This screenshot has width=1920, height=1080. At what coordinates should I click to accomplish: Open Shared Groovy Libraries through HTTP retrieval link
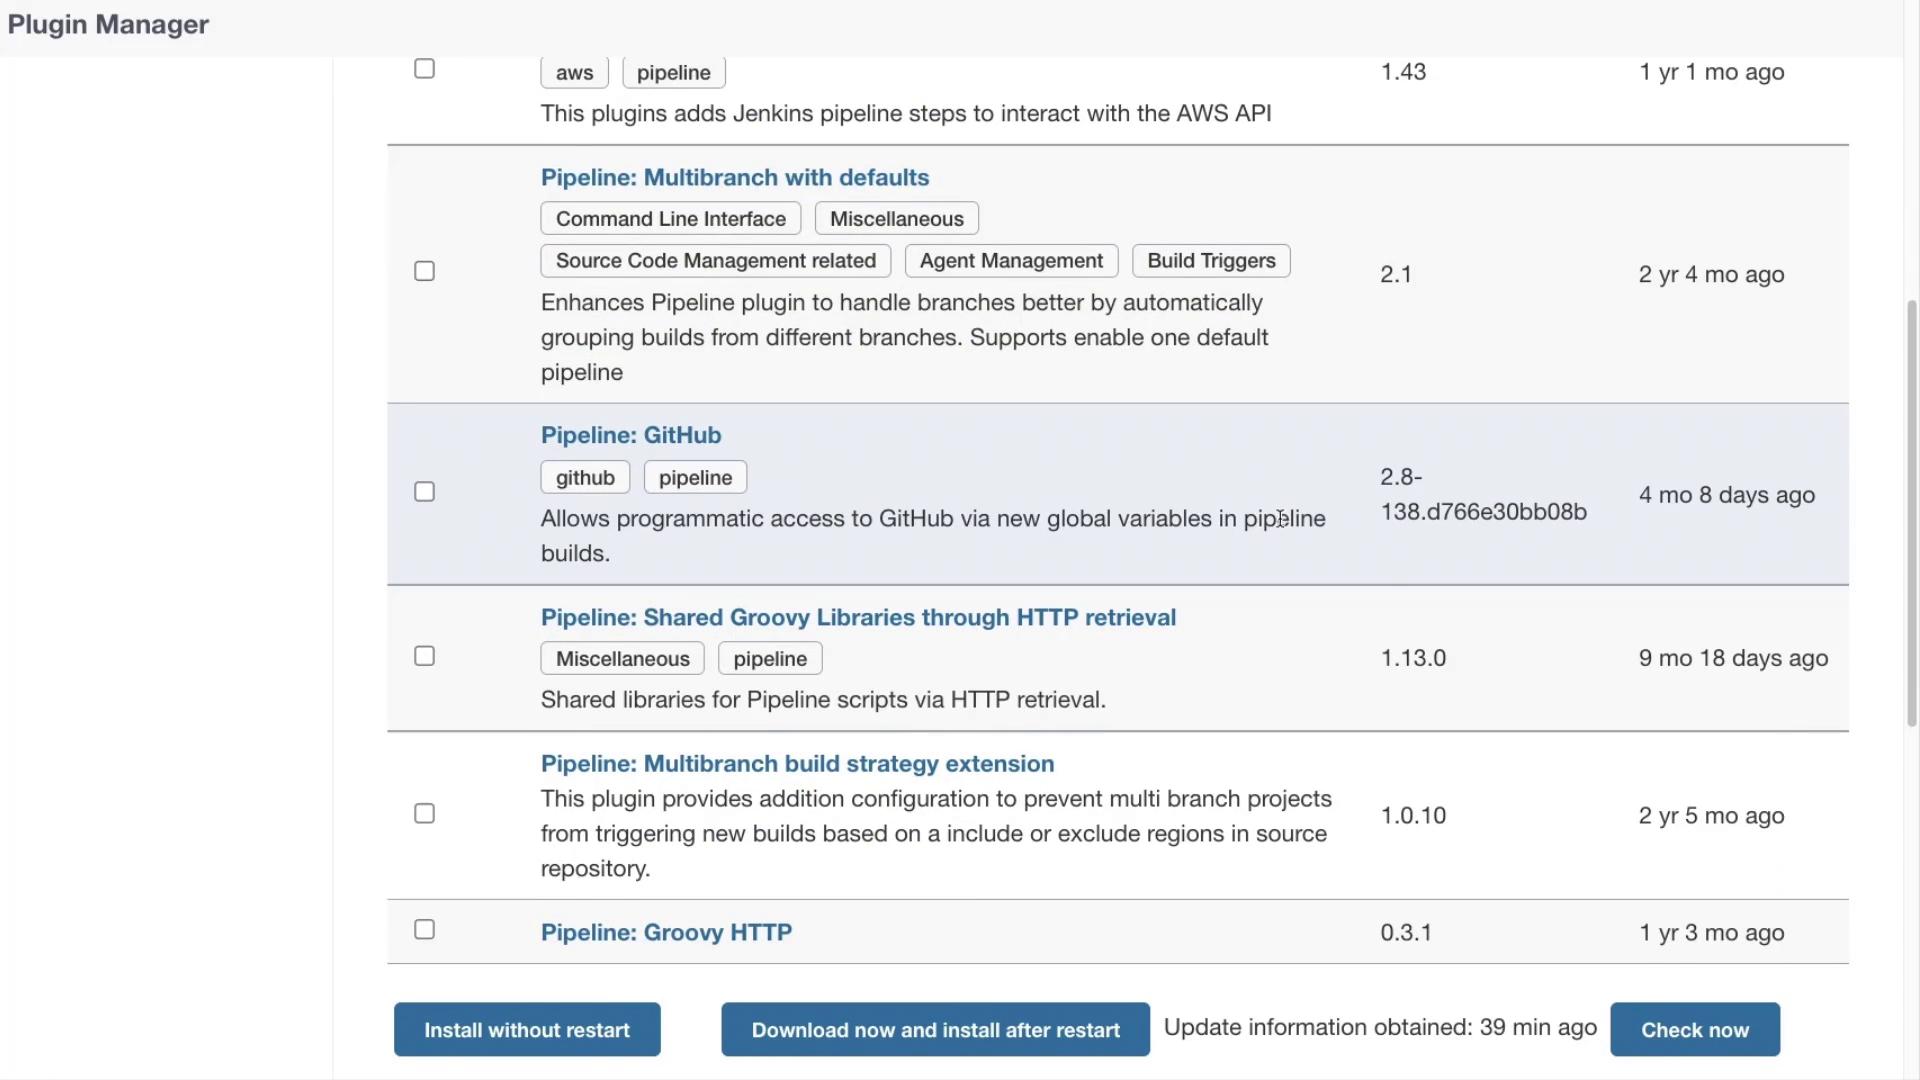click(858, 617)
